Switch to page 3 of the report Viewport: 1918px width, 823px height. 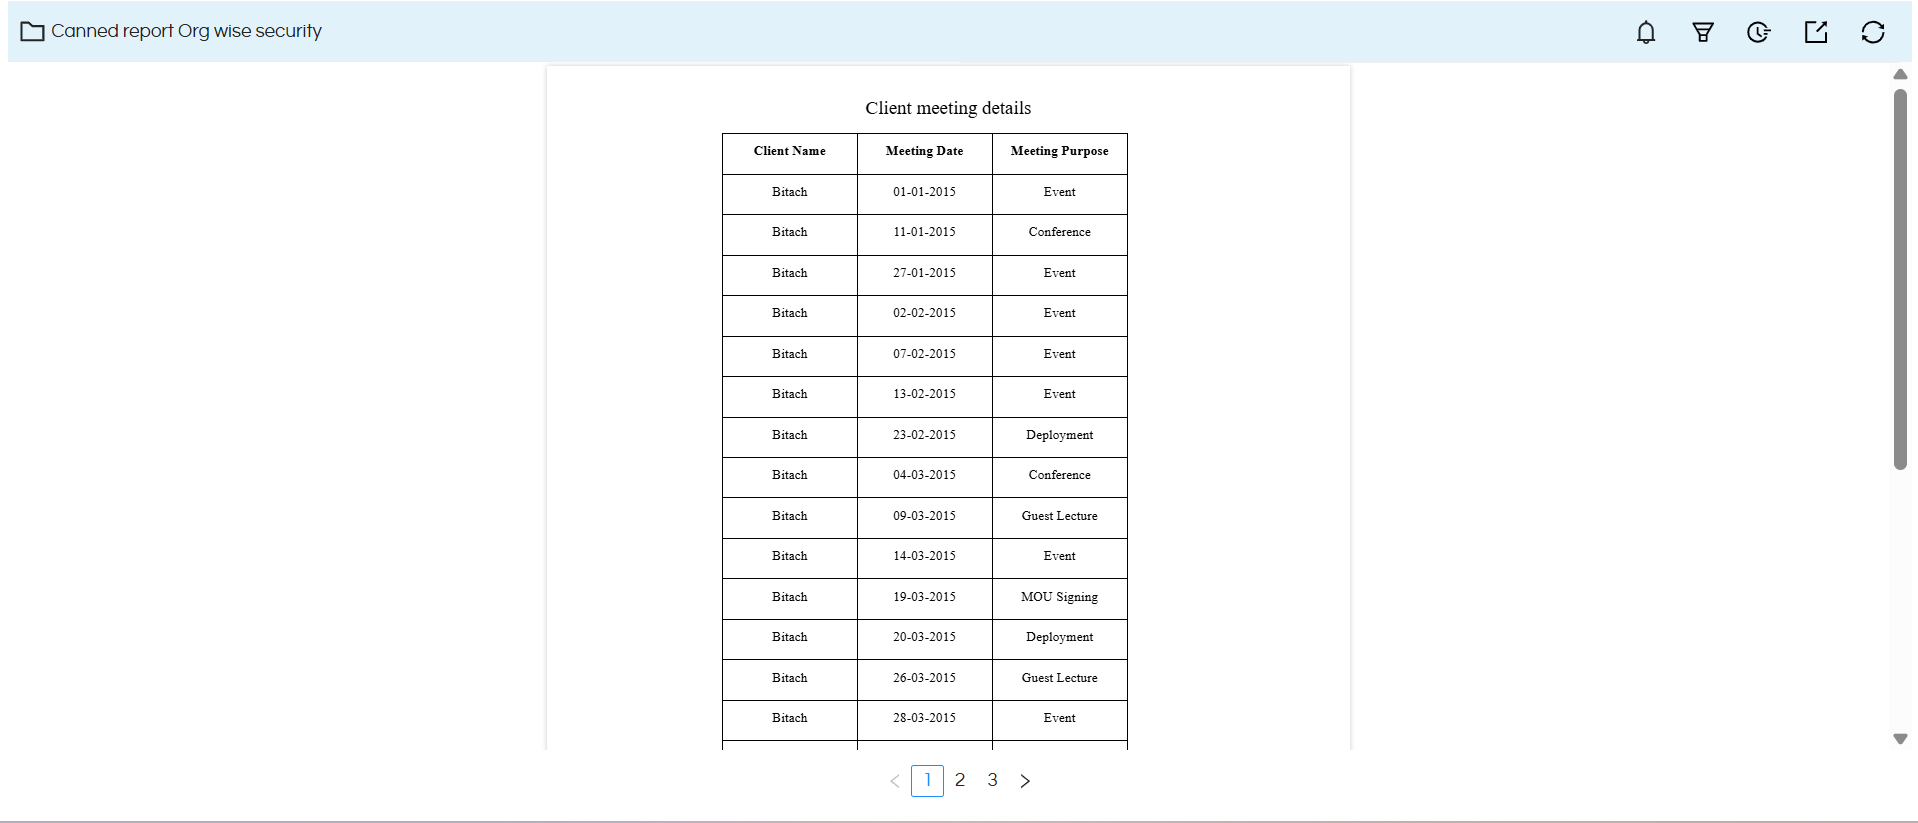click(992, 780)
